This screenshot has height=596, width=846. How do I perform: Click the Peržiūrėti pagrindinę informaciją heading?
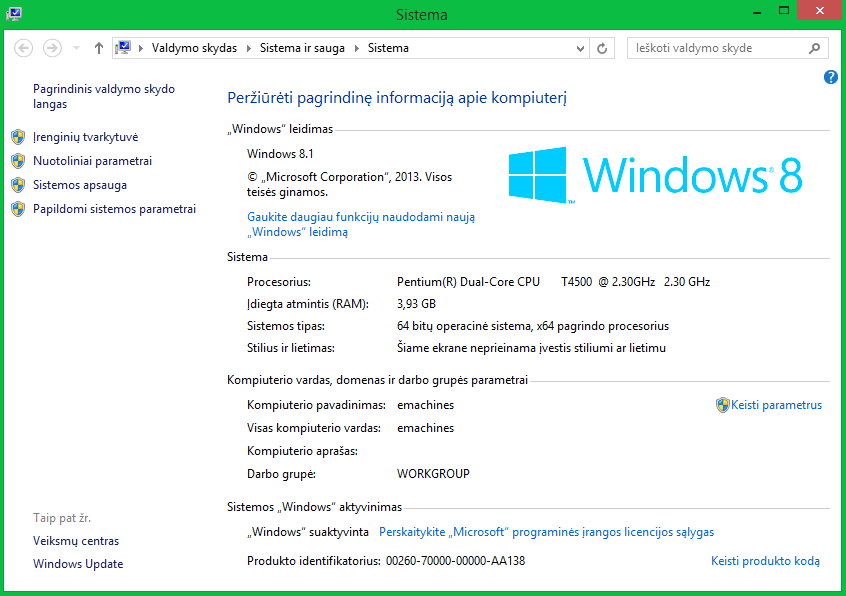[397, 98]
